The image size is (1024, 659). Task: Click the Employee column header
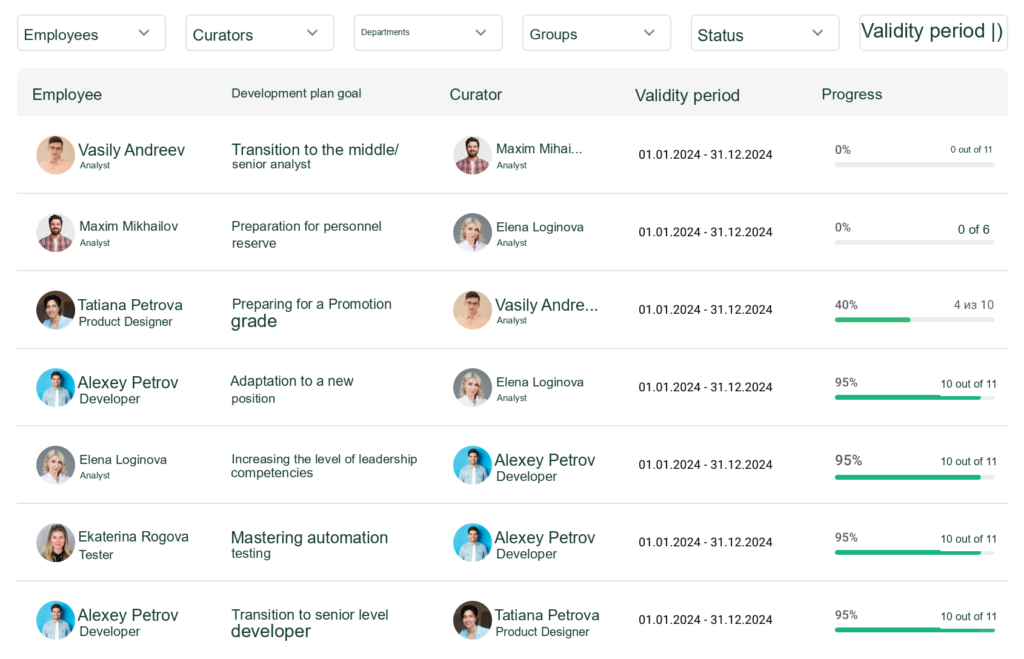click(x=67, y=95)
